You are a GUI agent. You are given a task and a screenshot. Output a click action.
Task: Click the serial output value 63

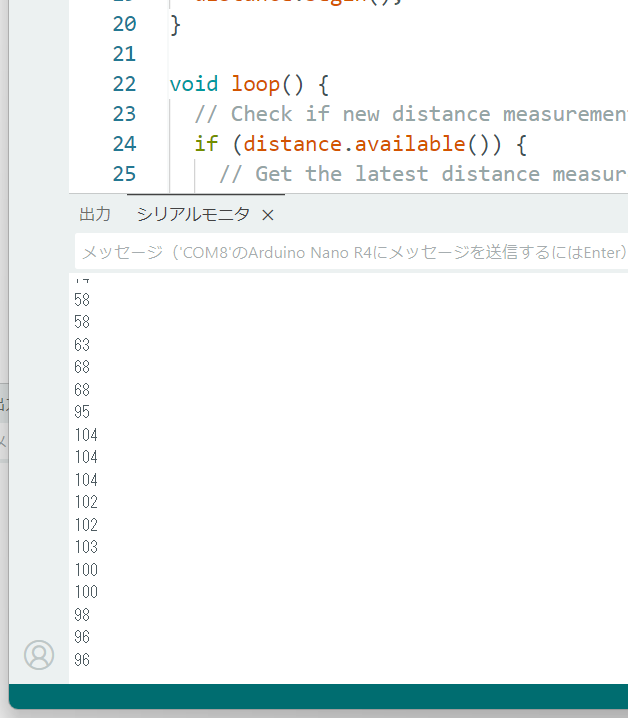tap(82, 345)
